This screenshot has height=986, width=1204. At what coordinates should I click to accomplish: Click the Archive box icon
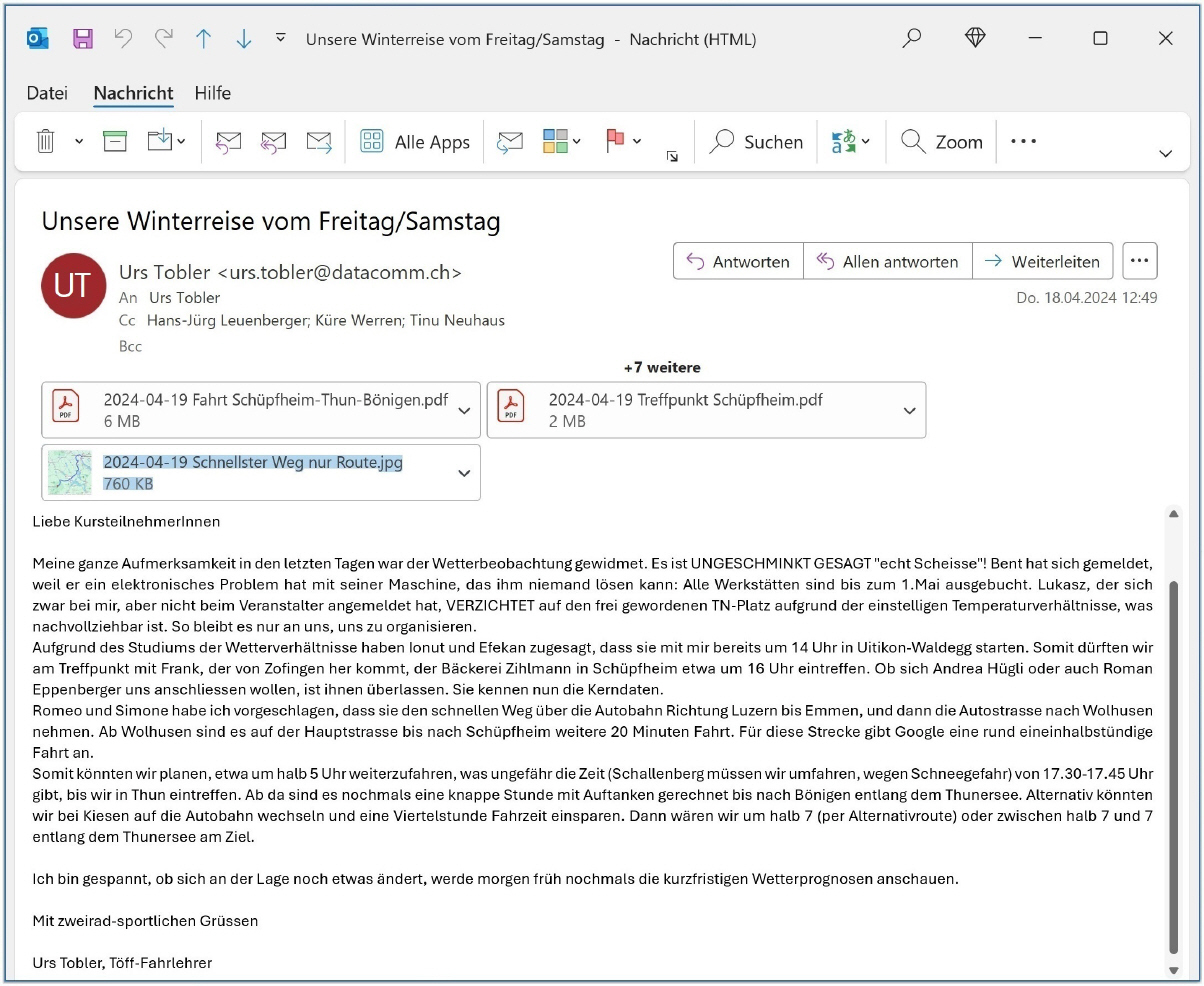click(115, 142)
